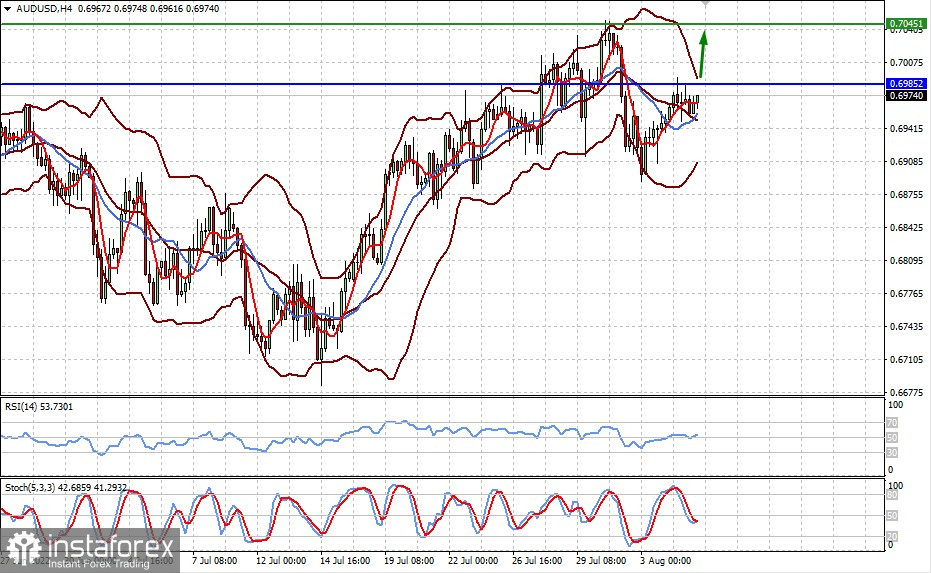
Task: Click the gray chart shift triangle marker at top
Action: [705, 3]
